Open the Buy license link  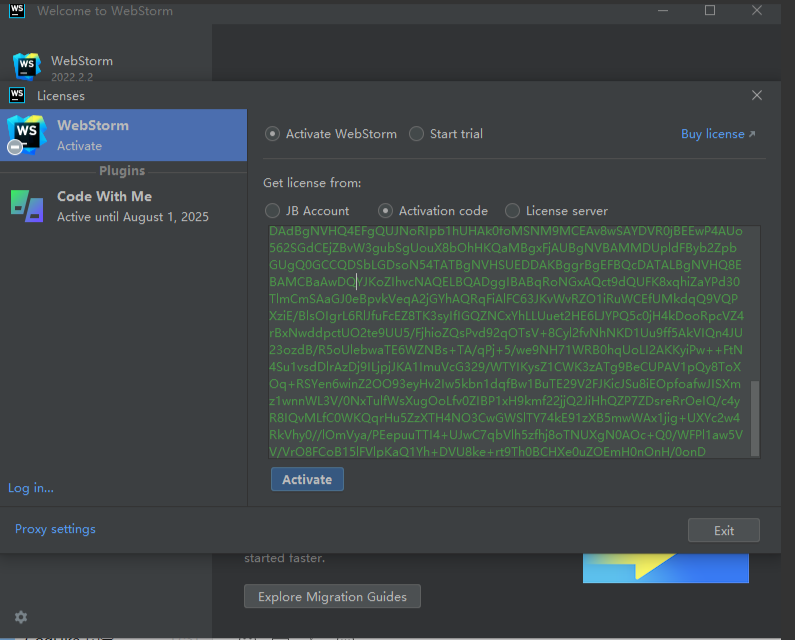tap(718, 134)
